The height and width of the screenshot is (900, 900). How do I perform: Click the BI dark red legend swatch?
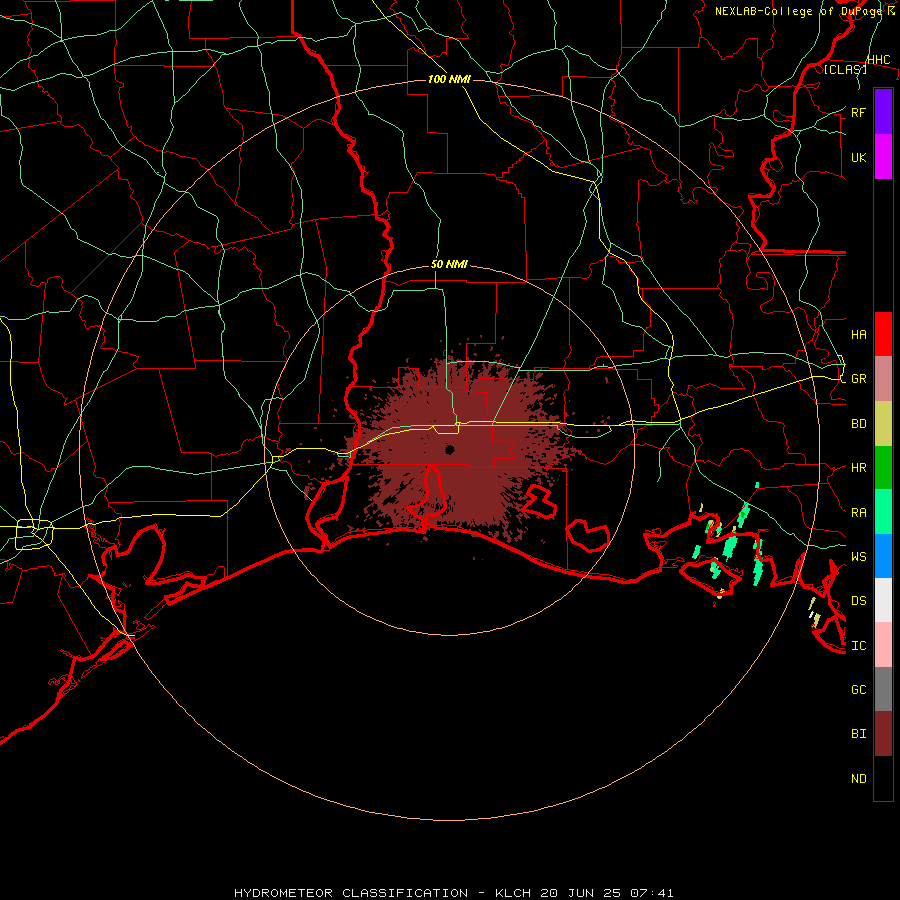[883, 734]
